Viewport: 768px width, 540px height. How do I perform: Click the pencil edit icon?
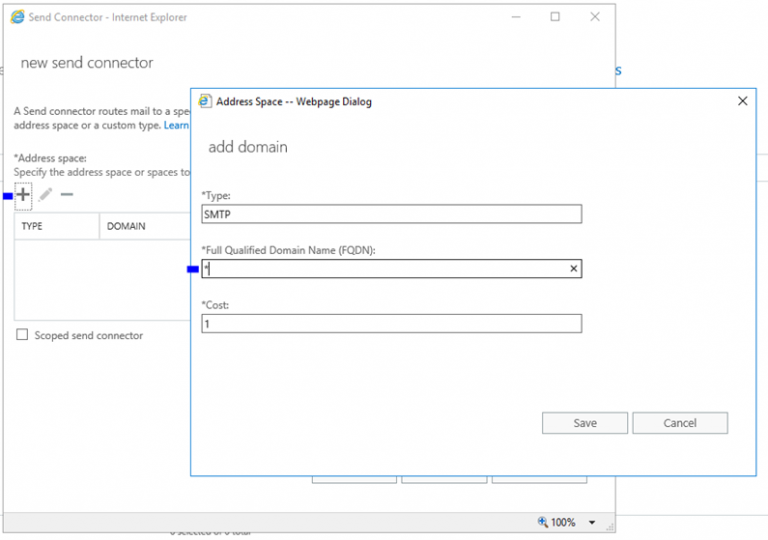pos(46,195)
